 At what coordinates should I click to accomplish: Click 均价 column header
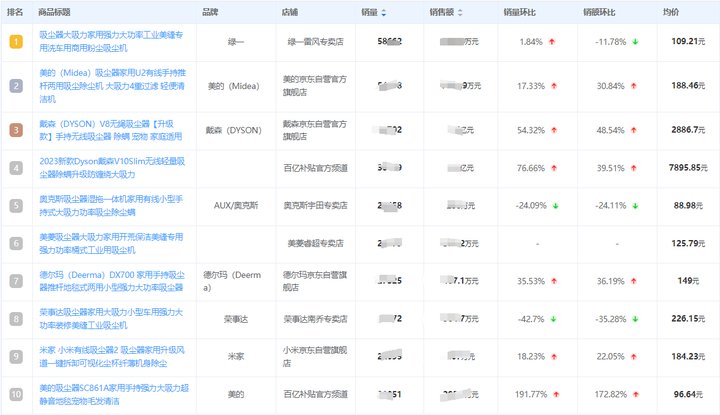tap(671, 12)
